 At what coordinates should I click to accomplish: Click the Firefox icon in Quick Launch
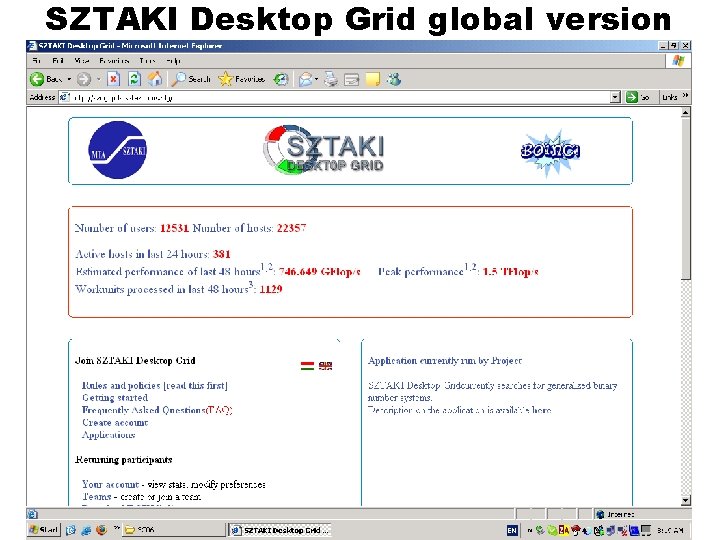[x=101, y=530]
